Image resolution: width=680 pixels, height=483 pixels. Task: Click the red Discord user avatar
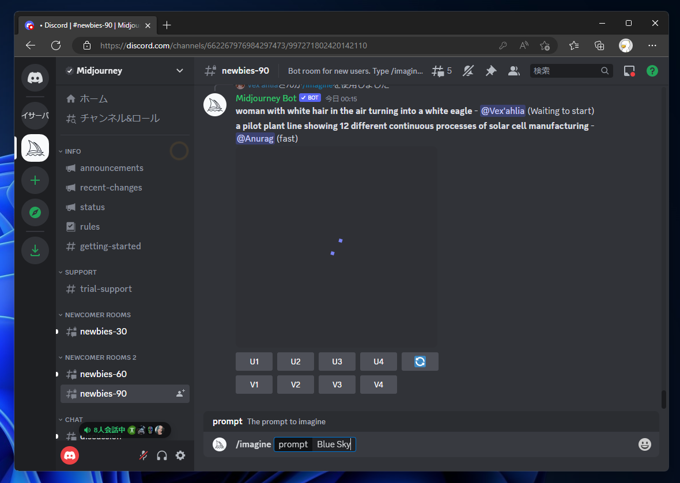pyautogui.click(x=70, y=455)
